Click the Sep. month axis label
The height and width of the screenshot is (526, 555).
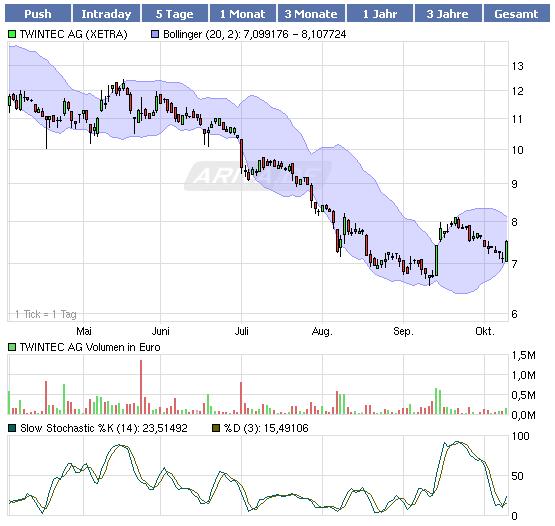click(x=404, y=331)
